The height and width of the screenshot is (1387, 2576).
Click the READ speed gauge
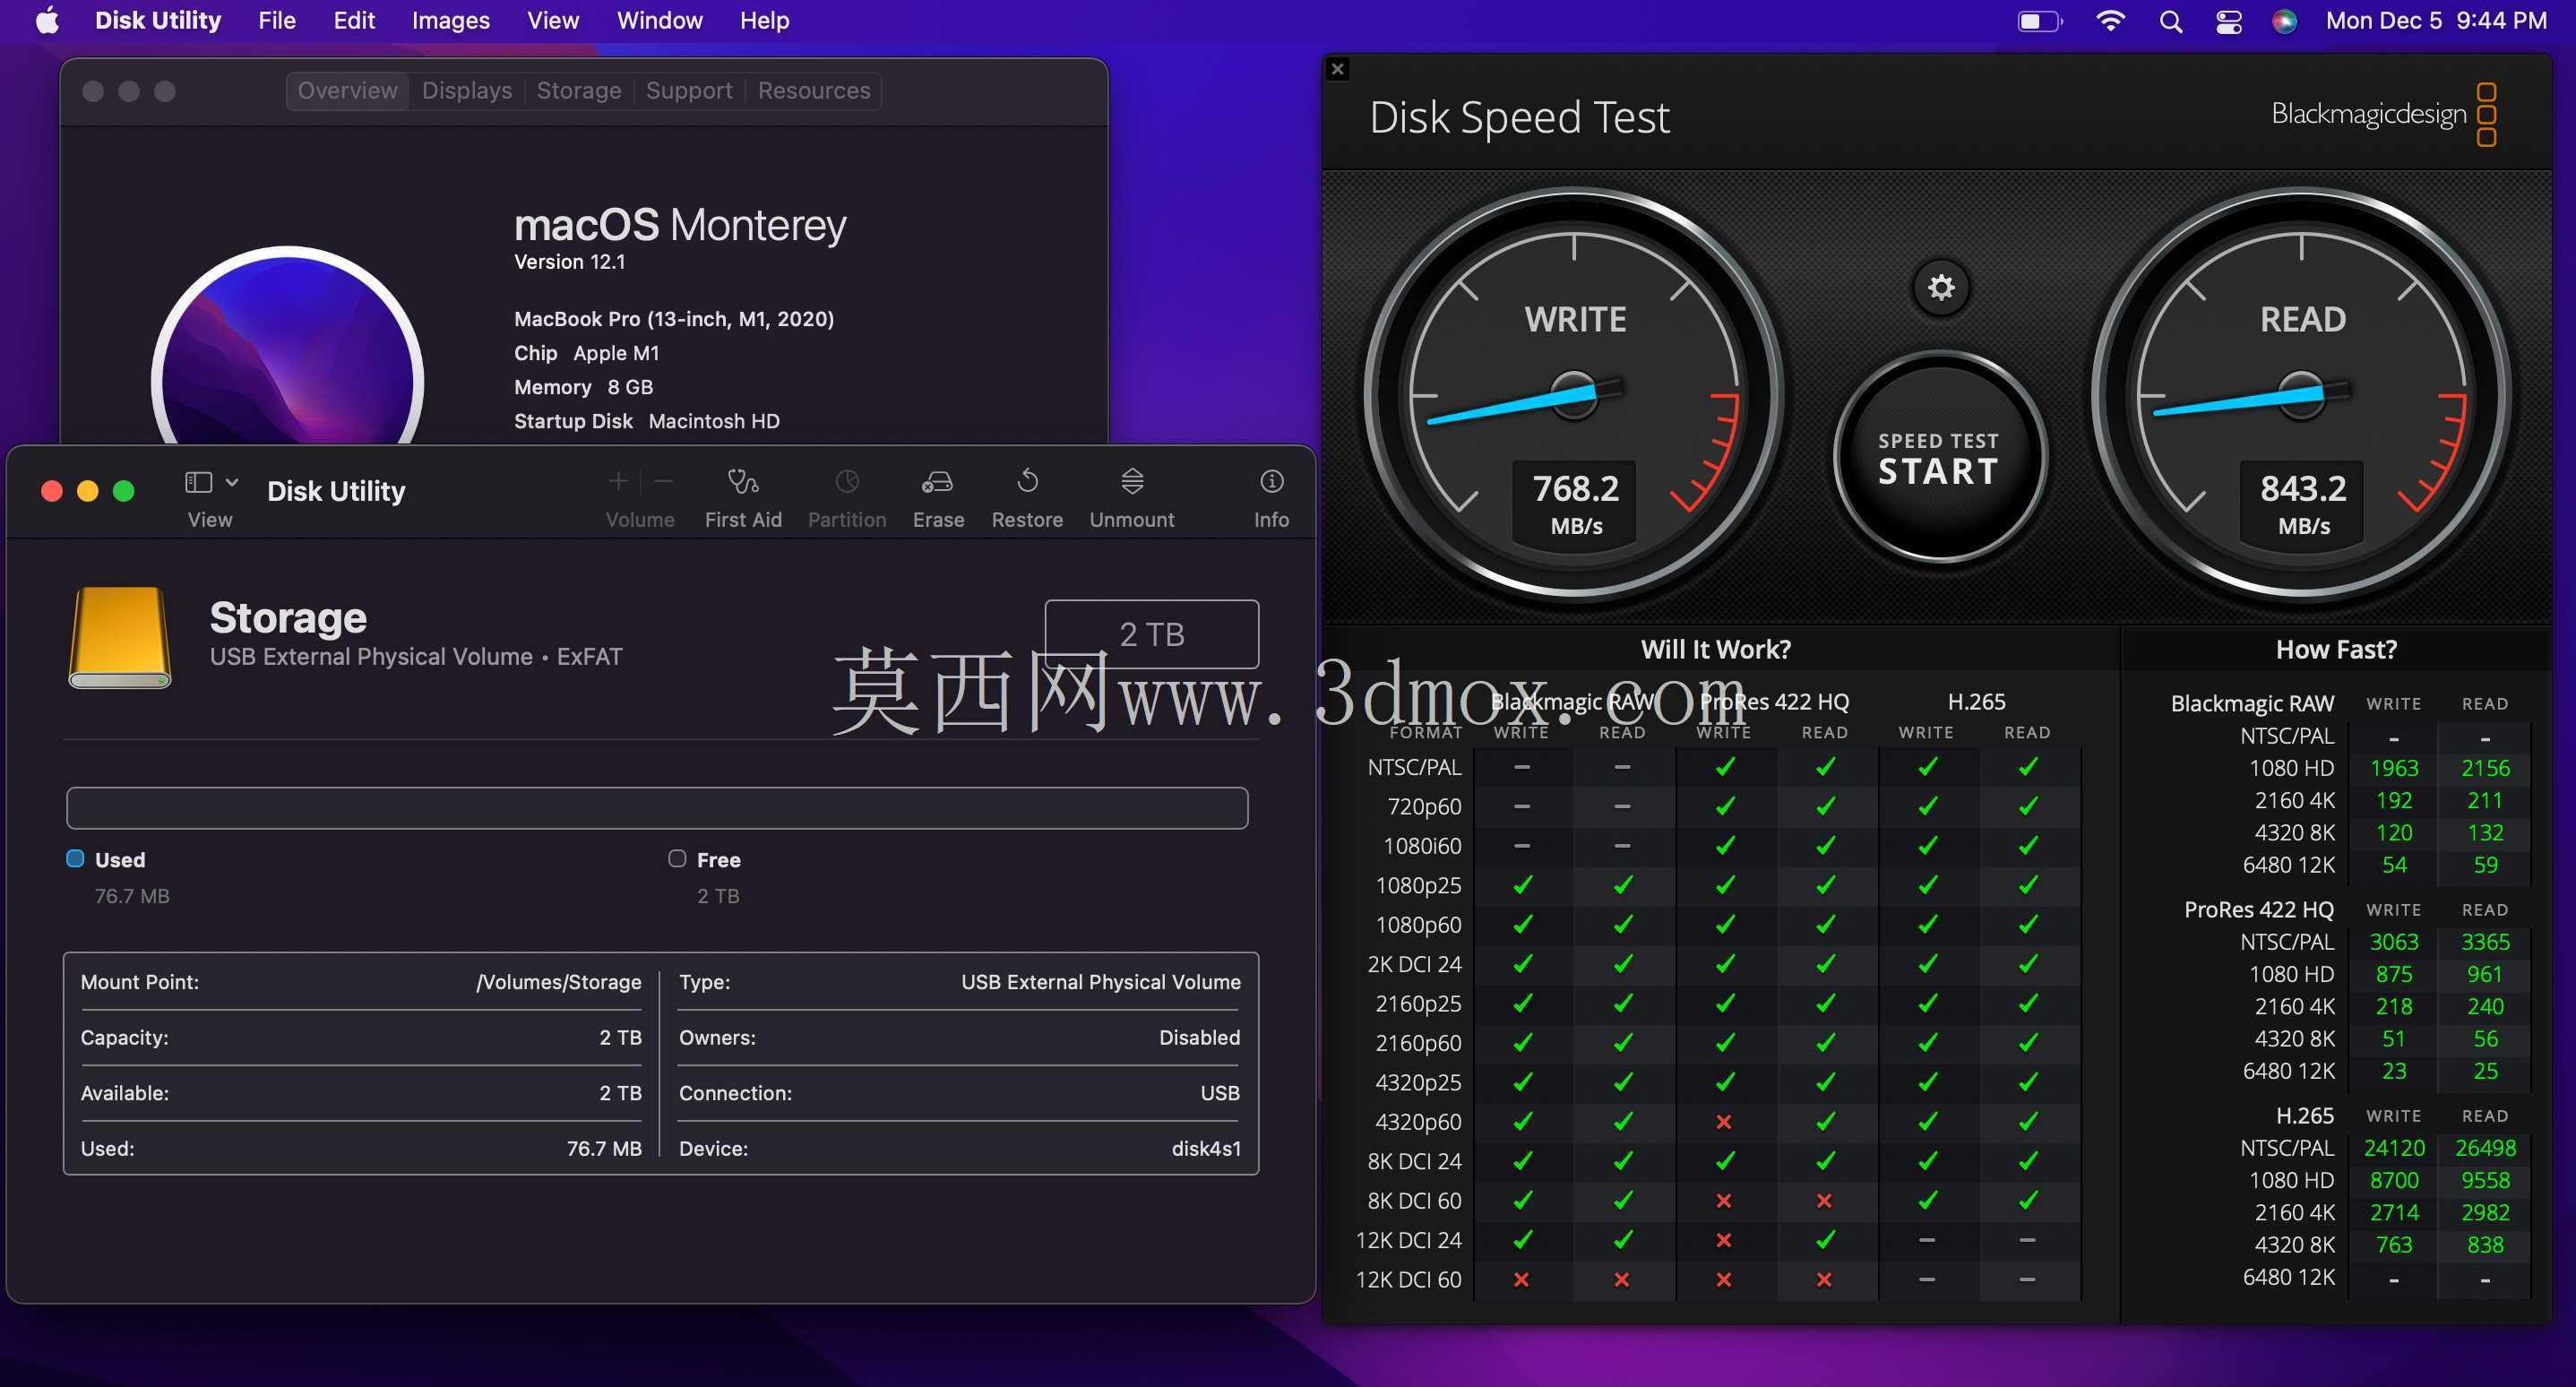click(2302, 395)
